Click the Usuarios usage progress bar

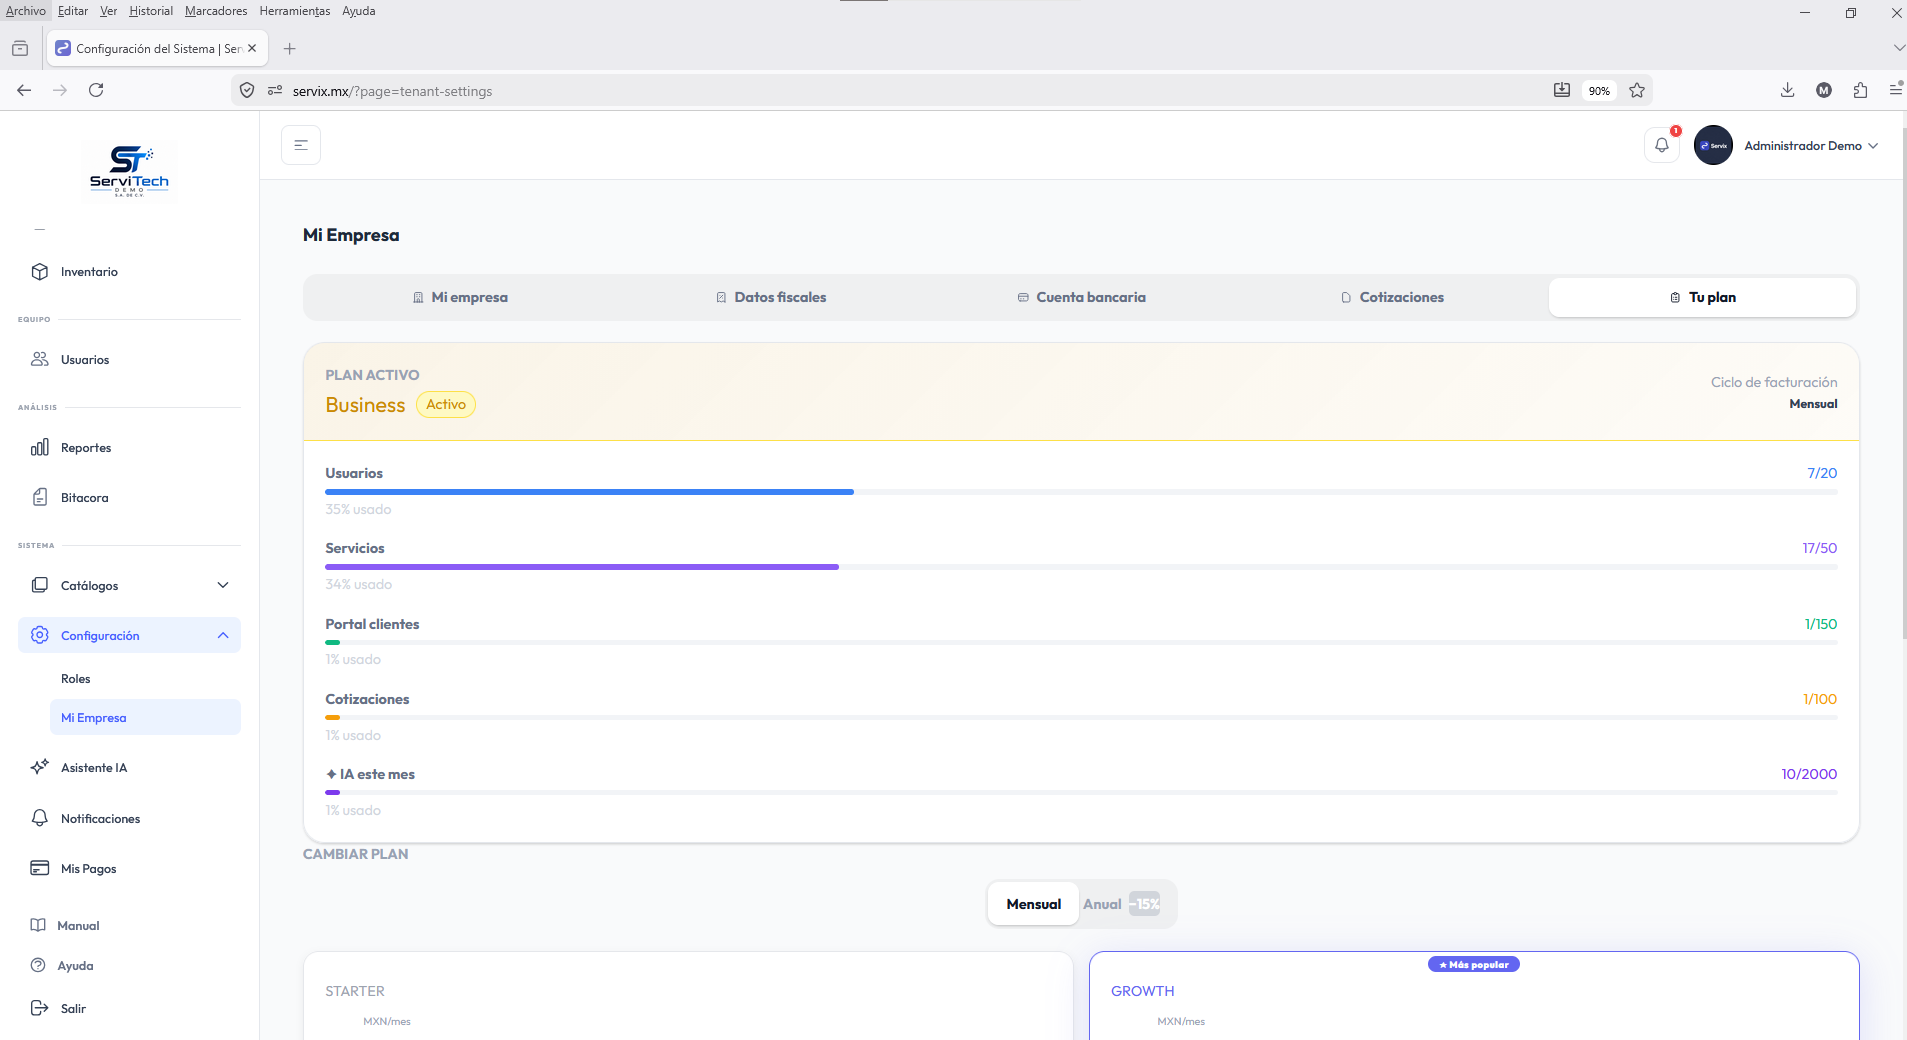pos(1081,492)
